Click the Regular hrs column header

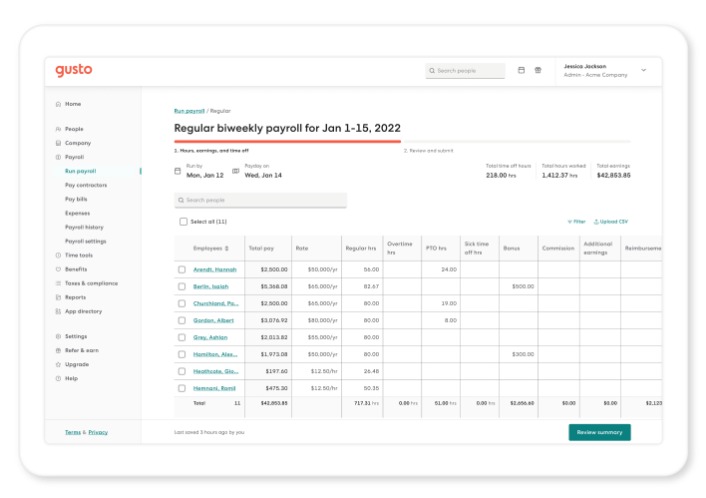[x=362, y=249]
